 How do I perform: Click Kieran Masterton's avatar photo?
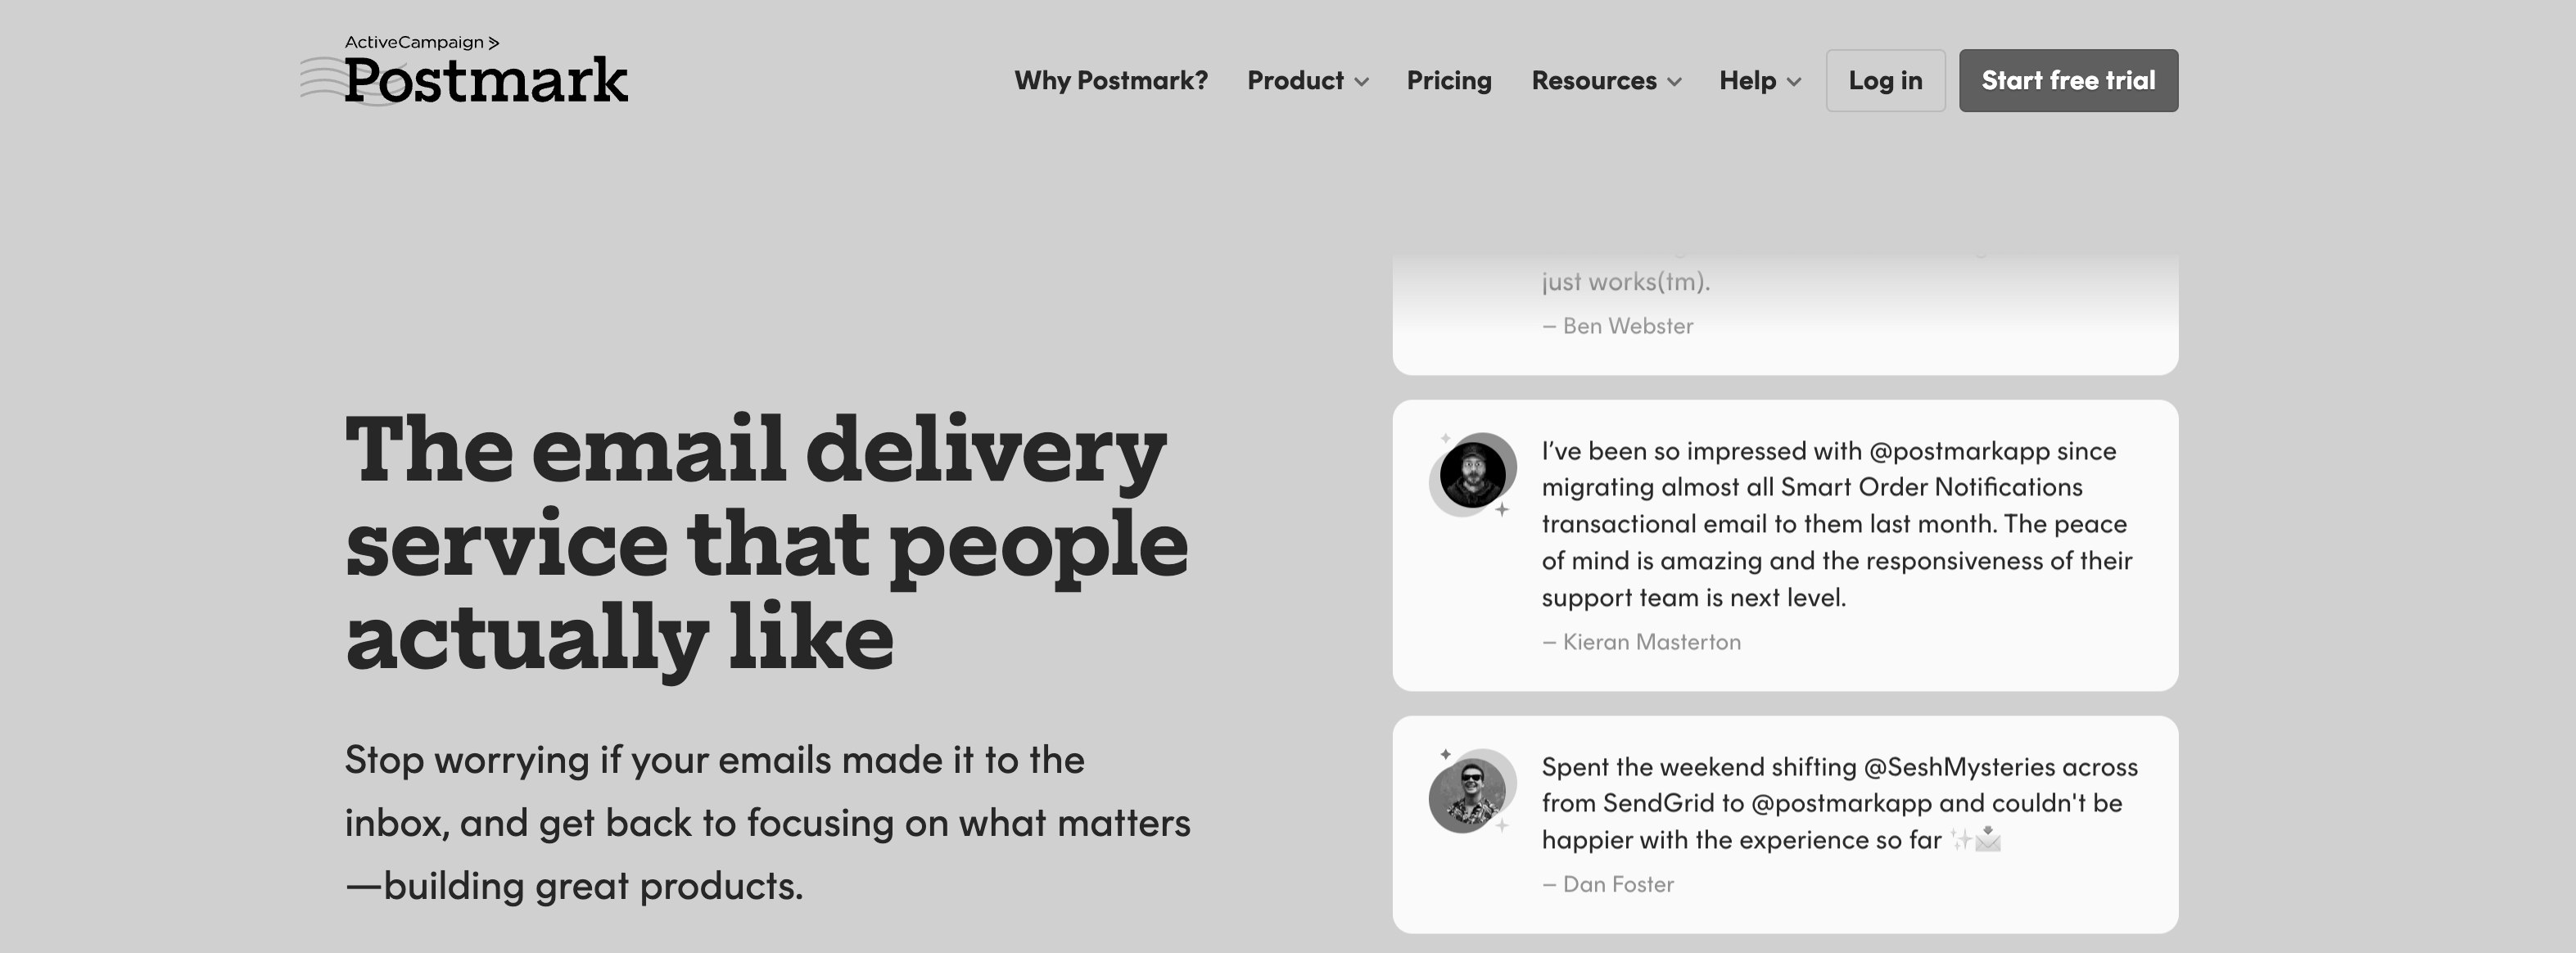1473,475
